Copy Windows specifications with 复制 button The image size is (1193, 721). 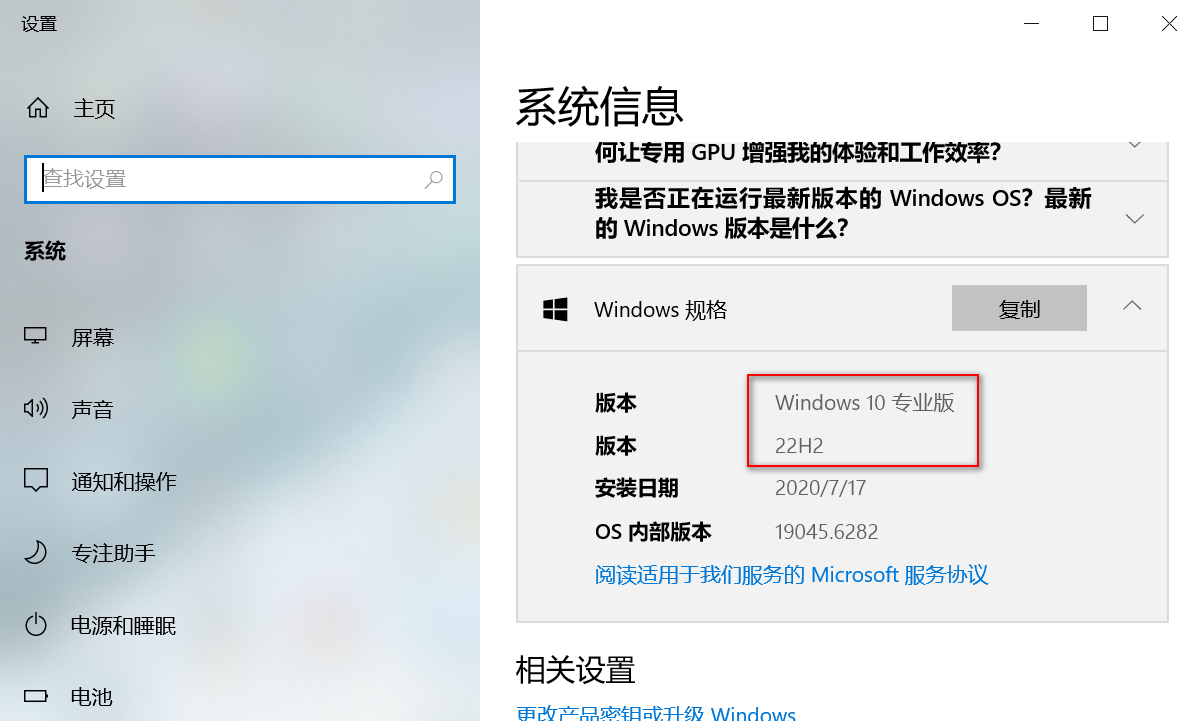[x=1019, y=308]
